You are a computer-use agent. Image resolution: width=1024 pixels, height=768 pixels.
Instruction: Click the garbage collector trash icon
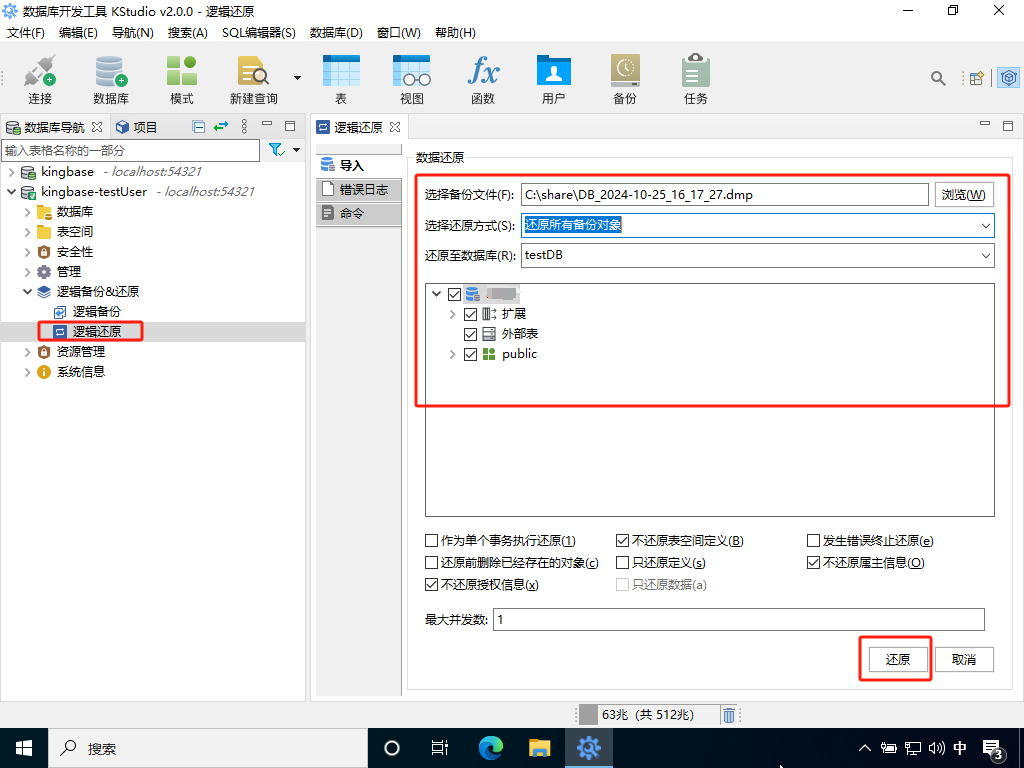click(x=729, y=715)
